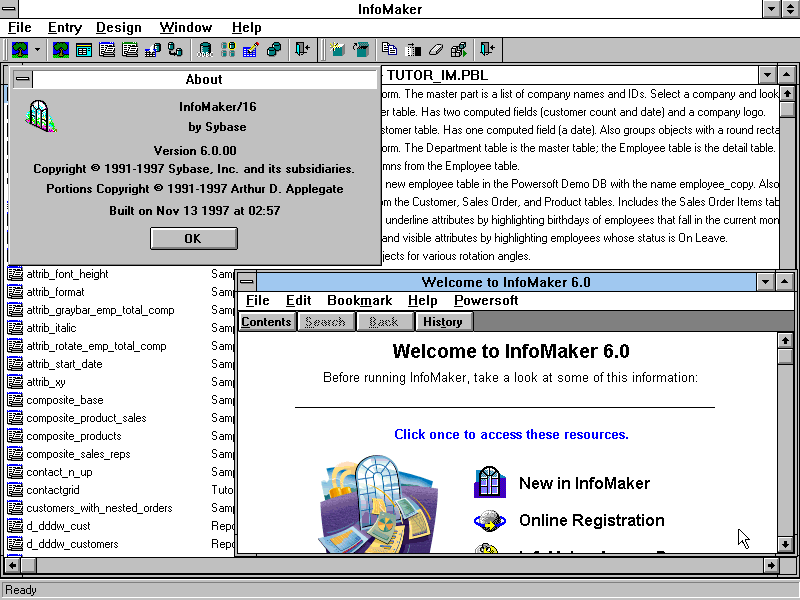Click the report icon beside d_dddw_cust

[x=15, y=526]
